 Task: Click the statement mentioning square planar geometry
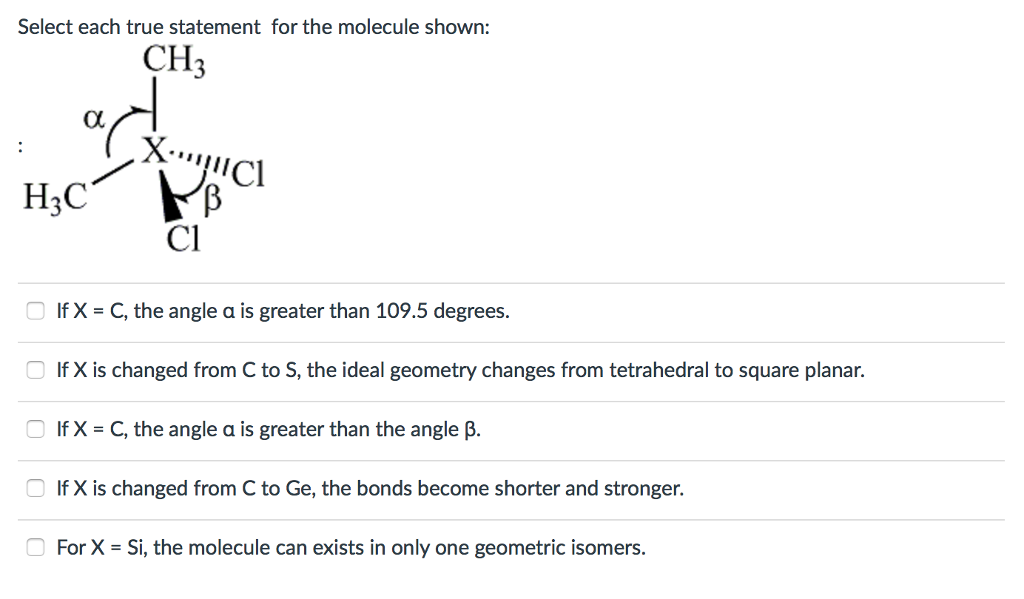click(460, 370)
